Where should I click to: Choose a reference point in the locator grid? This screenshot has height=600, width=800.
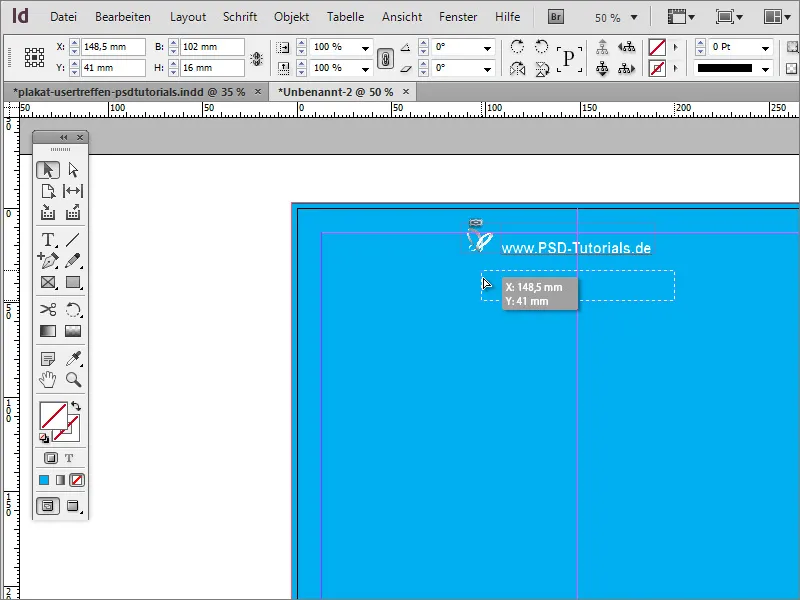point(34,57)
